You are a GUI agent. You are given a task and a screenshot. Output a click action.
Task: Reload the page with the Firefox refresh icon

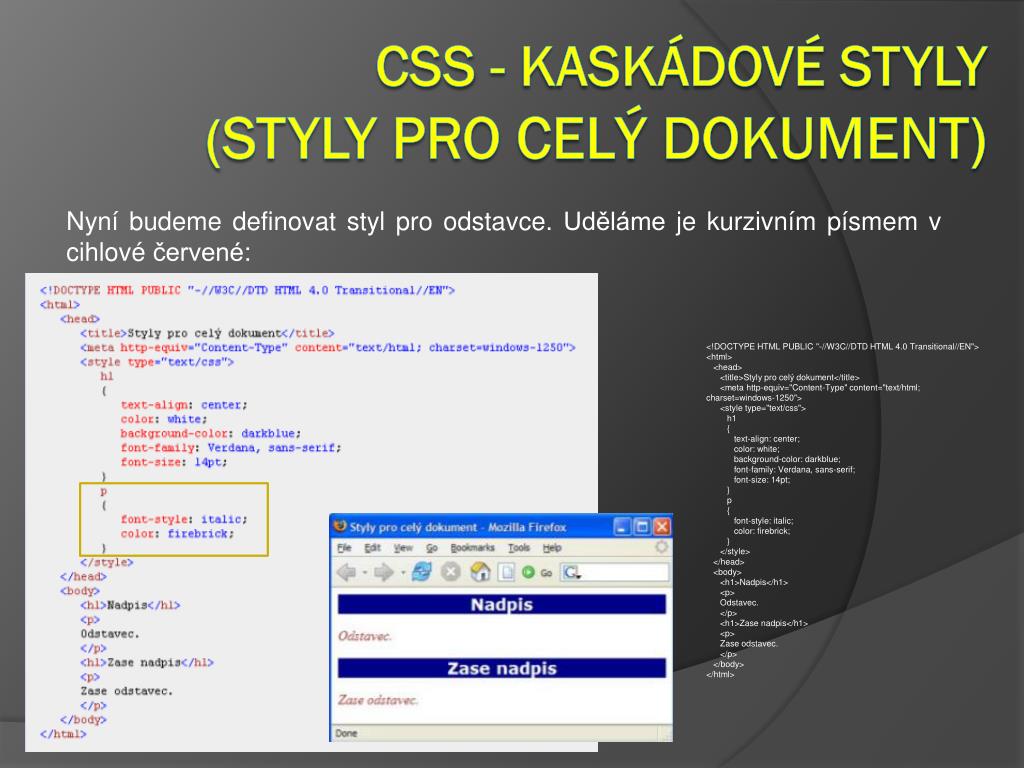(422, 573)
